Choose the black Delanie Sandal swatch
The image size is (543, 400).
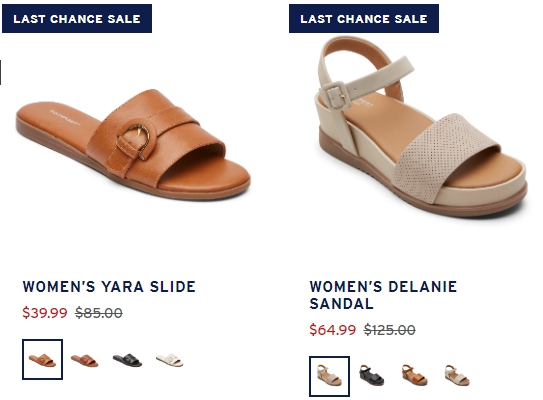click(x=372, y=375)
